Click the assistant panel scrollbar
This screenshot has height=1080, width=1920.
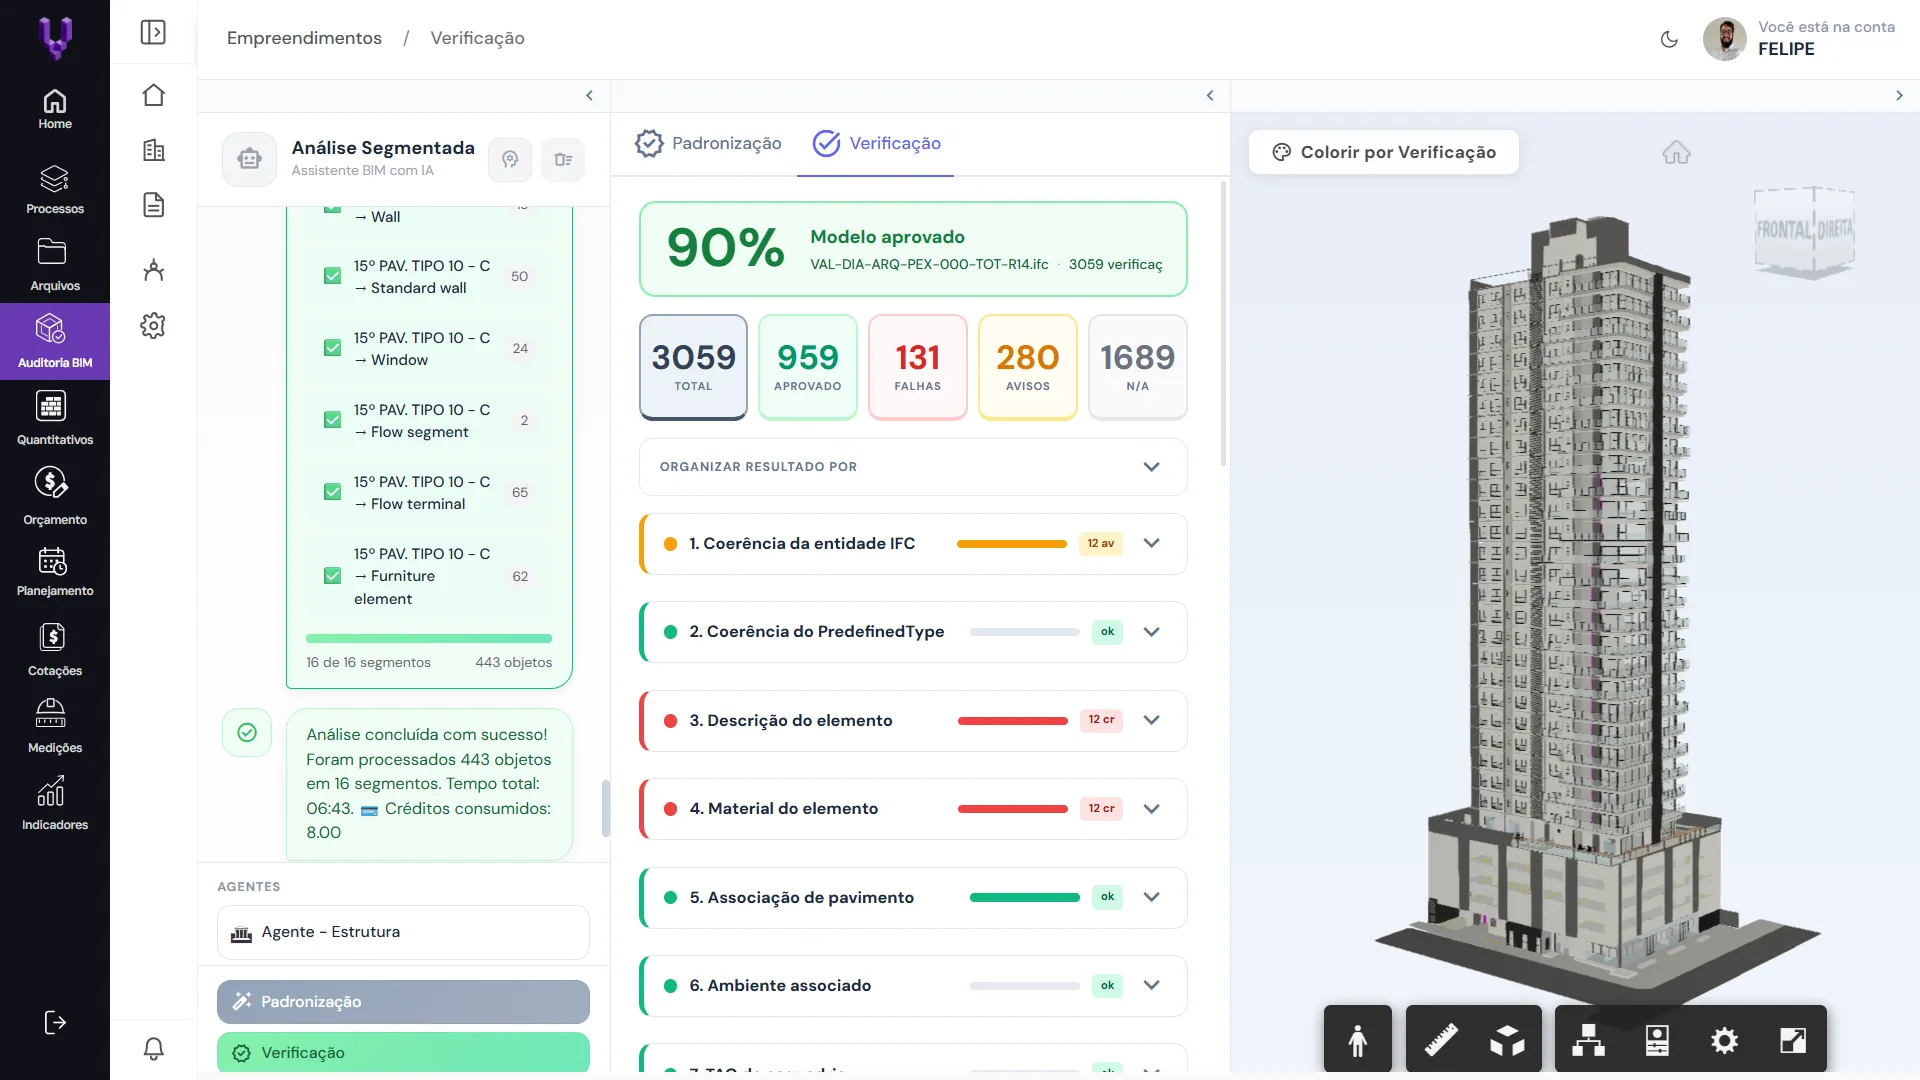pos(605,808)
